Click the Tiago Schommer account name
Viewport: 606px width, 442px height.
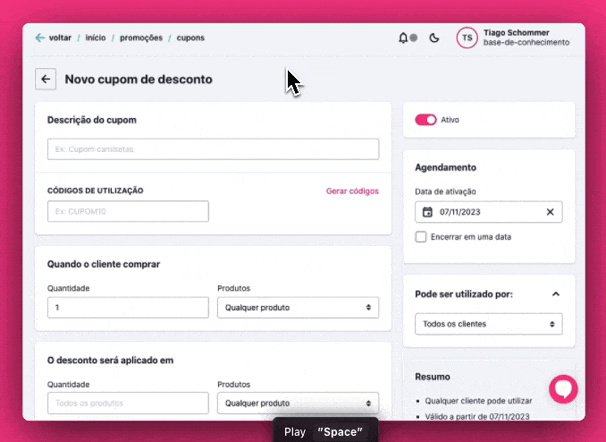click(516, 33)
